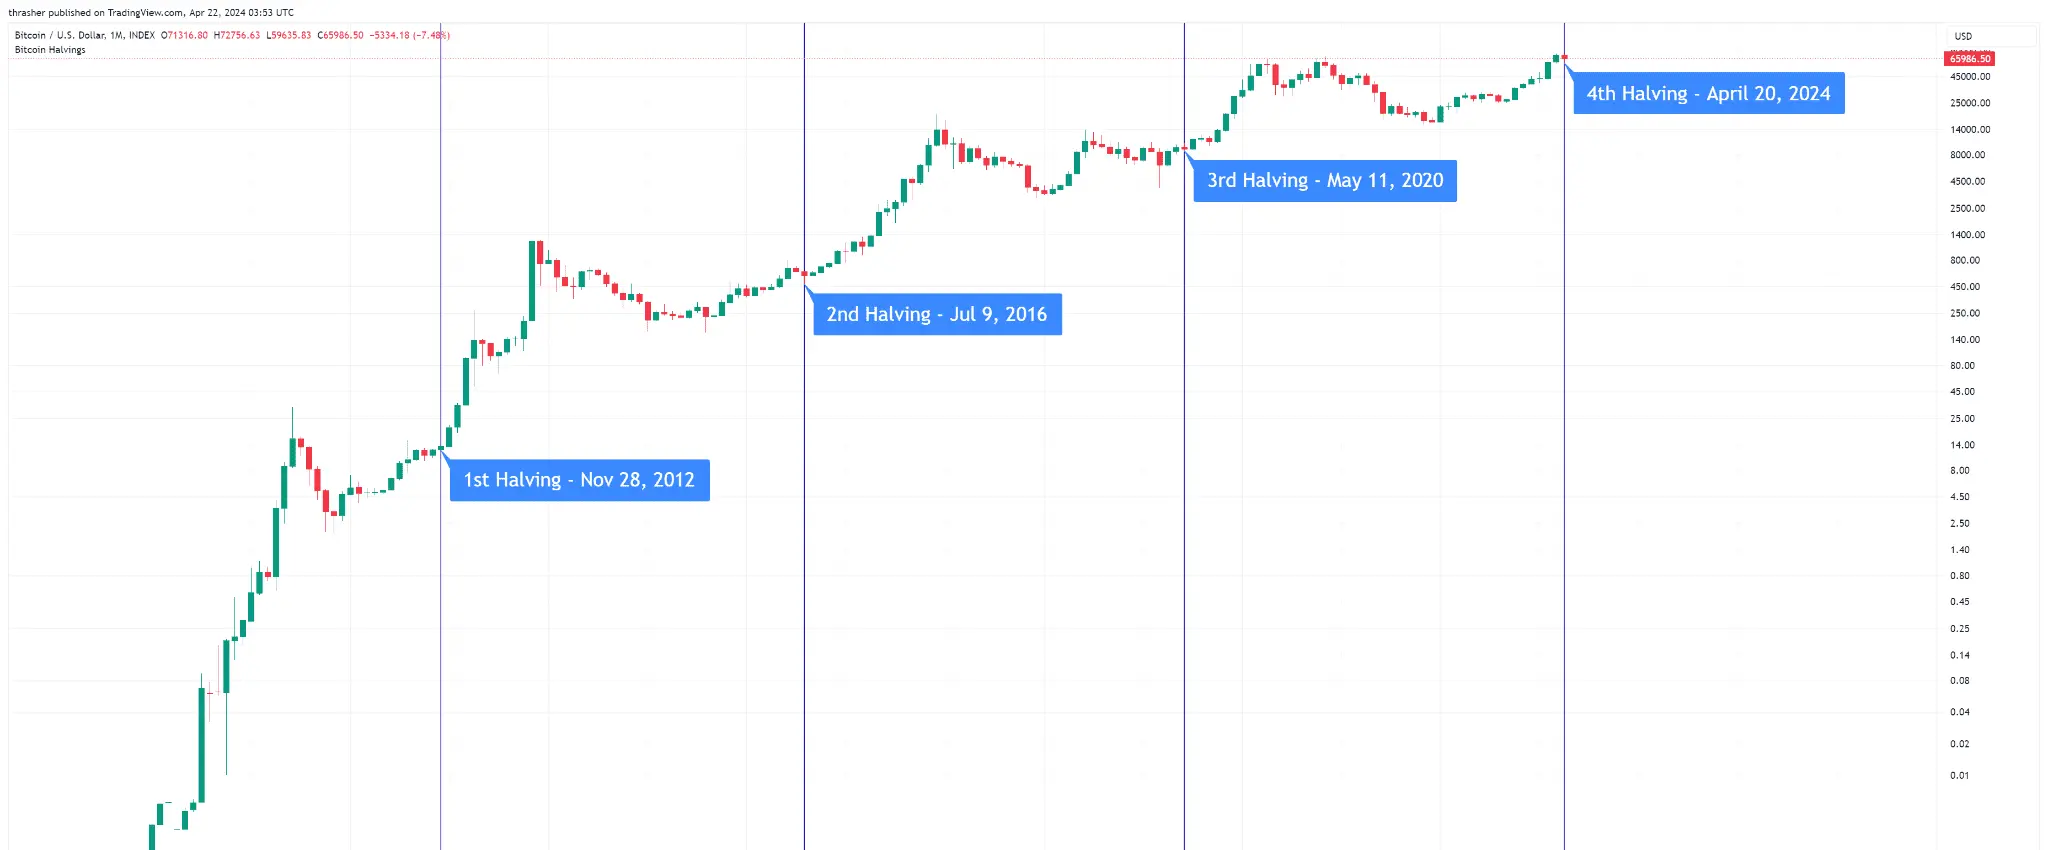Viewport: 2048px width, 850px height.
Task: Click the vertical line marking the 3rd halving
Action: click(1184, 436)
